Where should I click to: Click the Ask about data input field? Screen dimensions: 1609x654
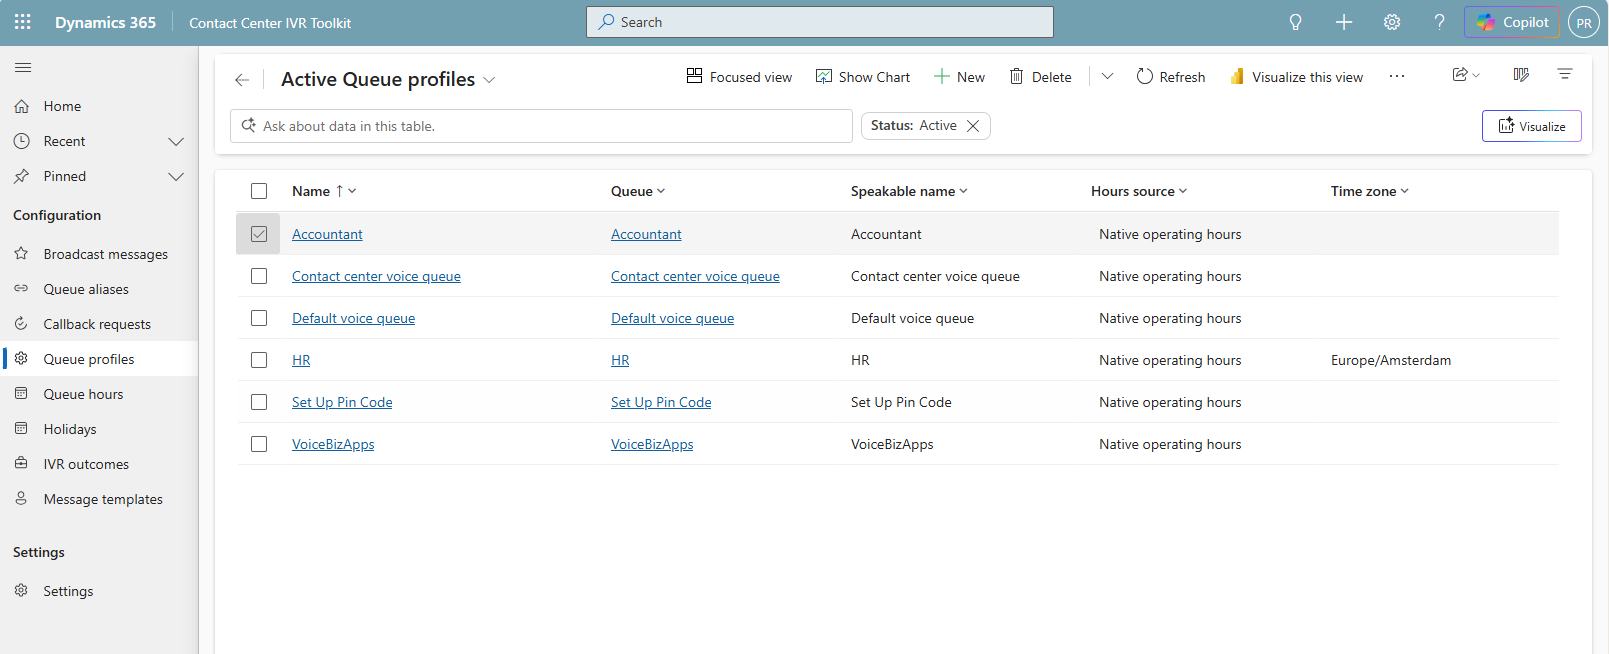541,126
